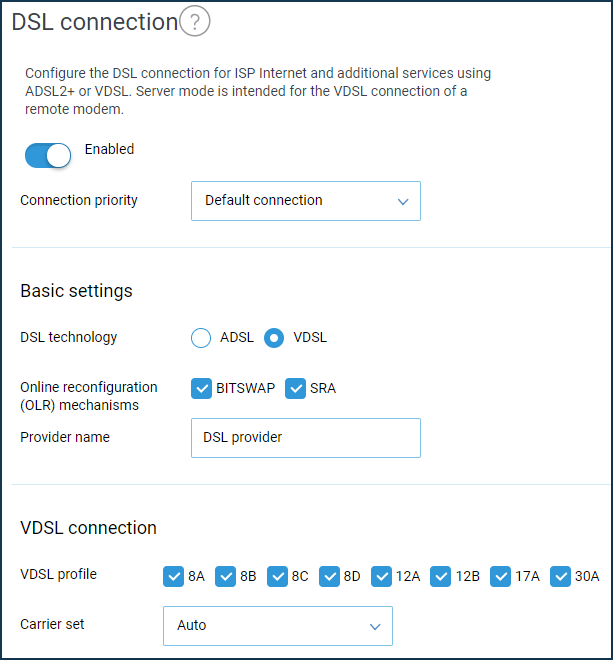Click the Enabled label text
The height and width of the screenshot is (660, 613).
109,149
